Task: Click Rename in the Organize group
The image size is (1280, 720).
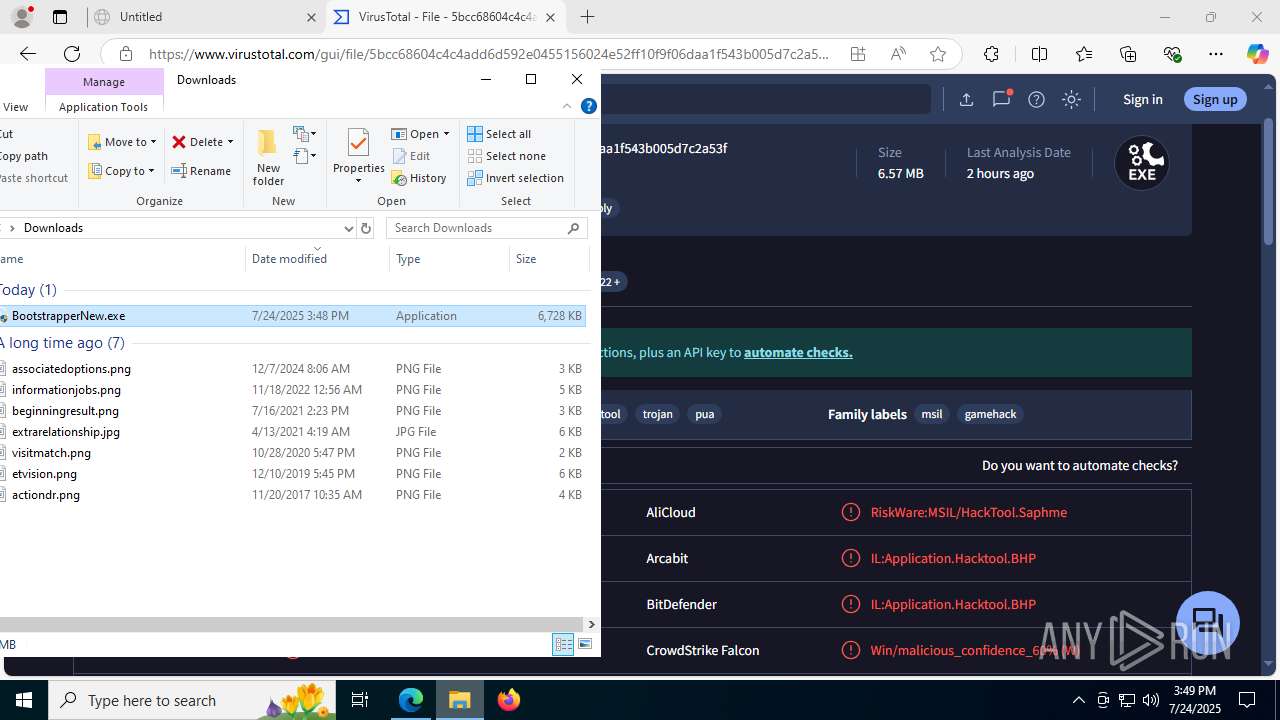Action: click(201, 171)
